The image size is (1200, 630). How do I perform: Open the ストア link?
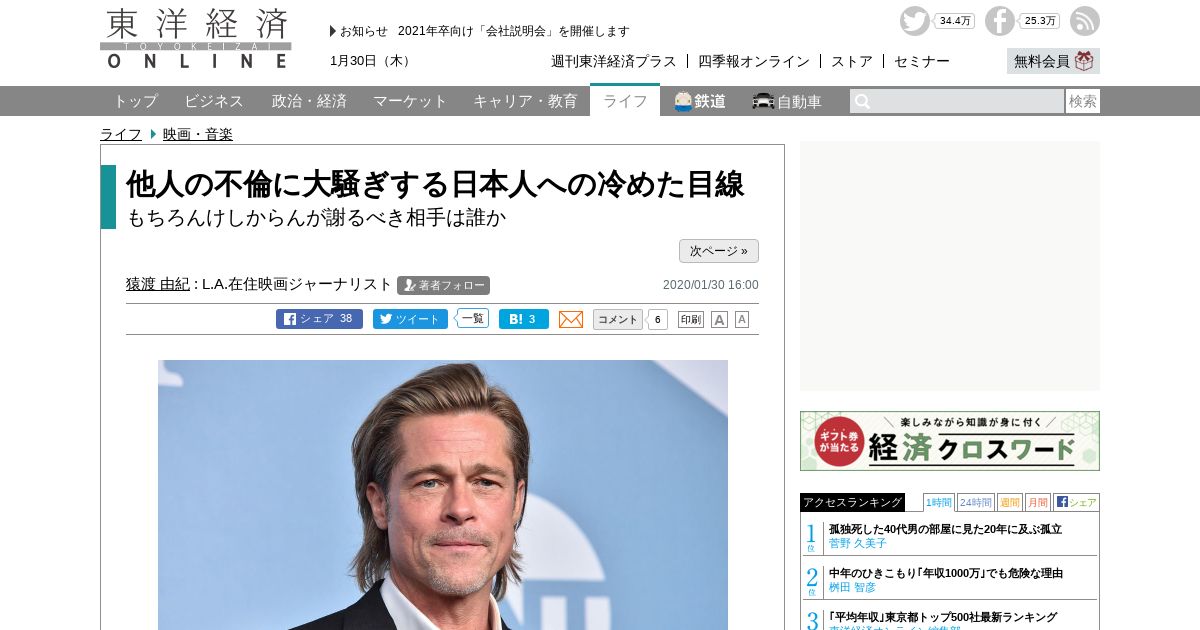[852, 61]
